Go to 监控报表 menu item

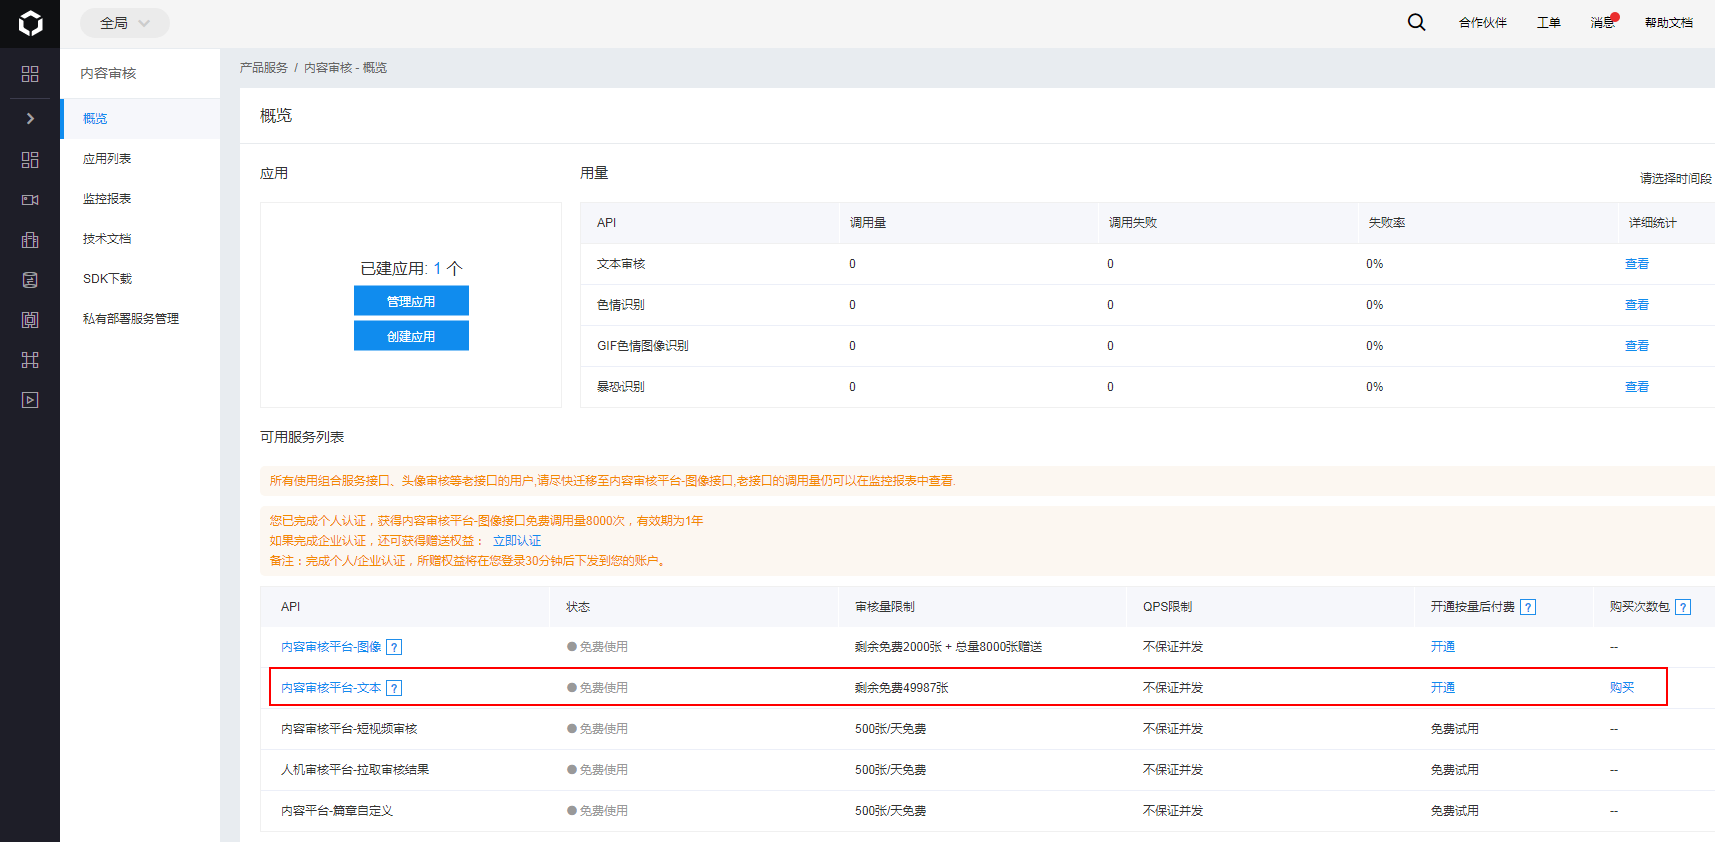tap(107, 199)
